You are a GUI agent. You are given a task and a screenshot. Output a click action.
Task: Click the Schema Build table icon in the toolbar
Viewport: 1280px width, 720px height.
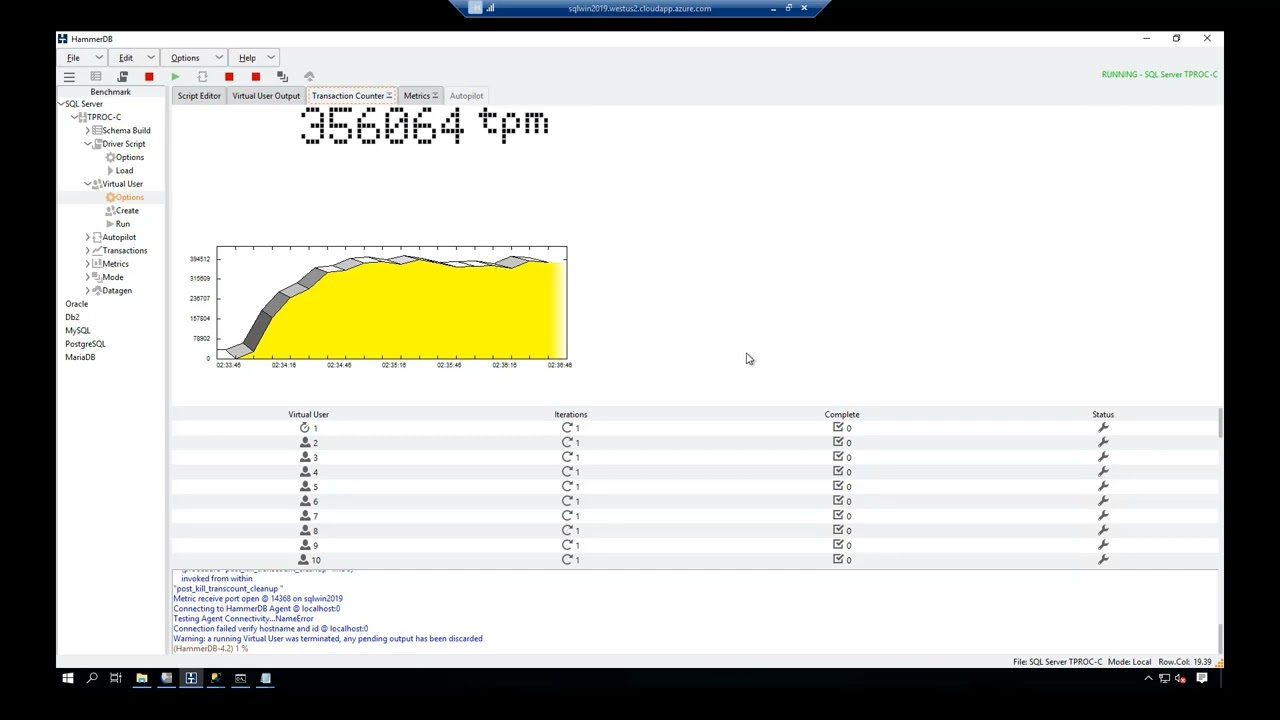point(96,77)
